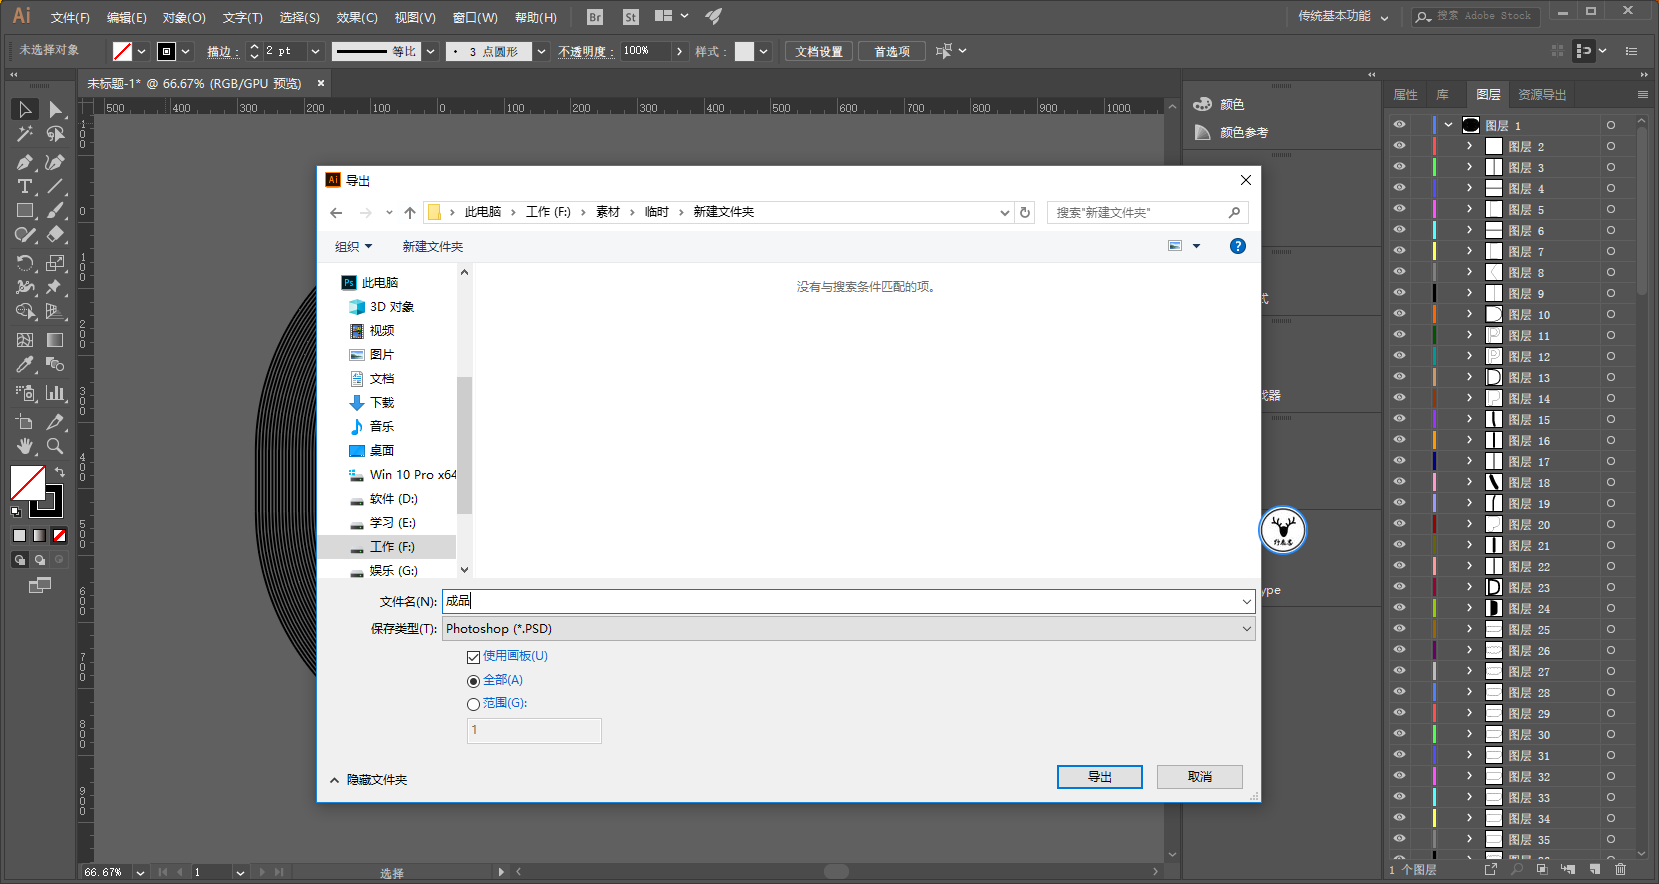The height and width of the screenshot is (884, 1659).
Task: Delete selected layer with trash icon
Action: pyautogui.click(x=1621, y=870)
